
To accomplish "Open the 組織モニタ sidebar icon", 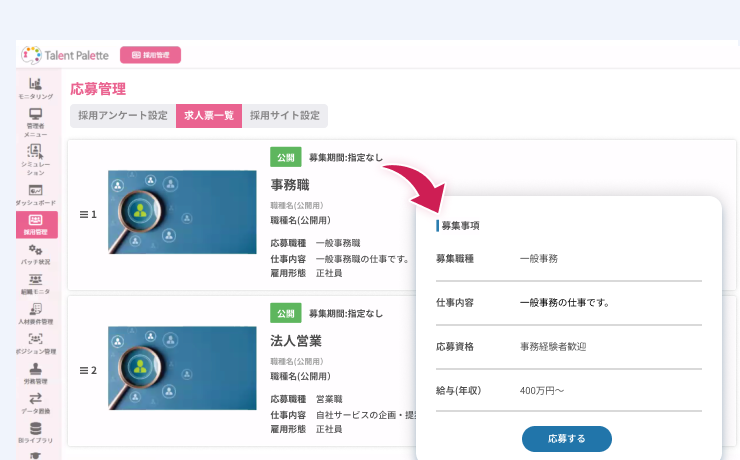I will pos(35,284).
